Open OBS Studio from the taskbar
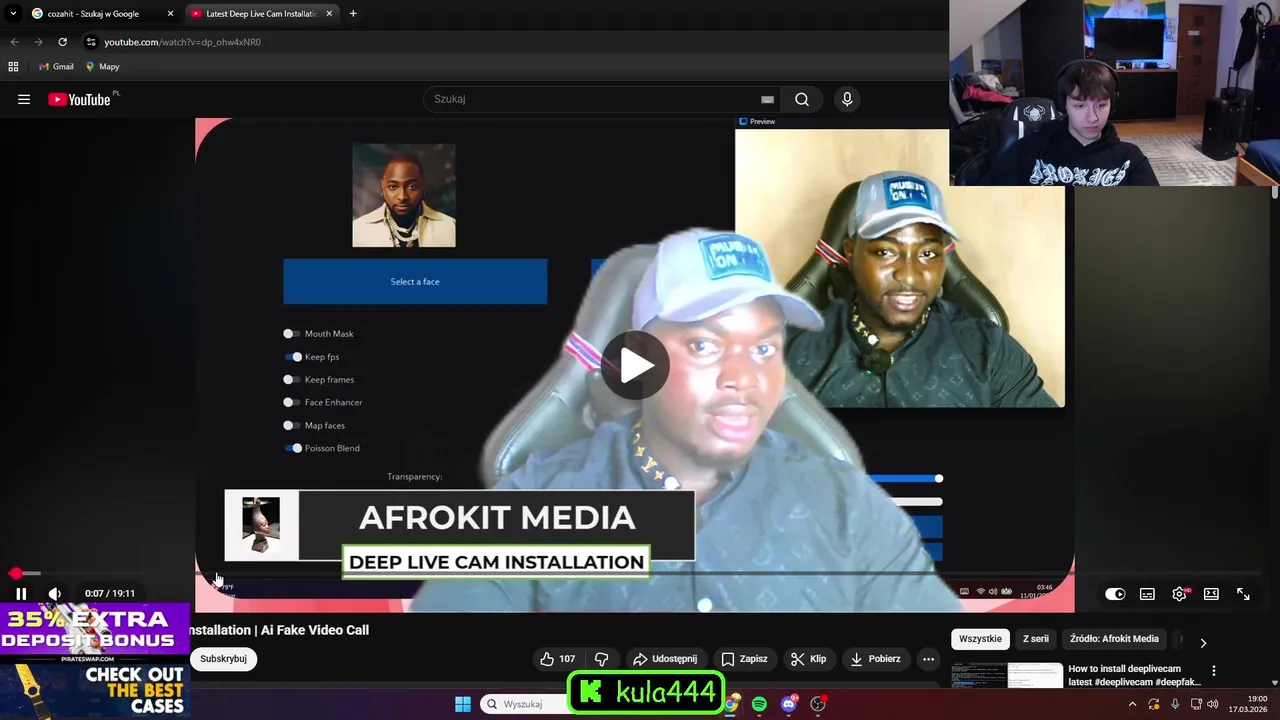 (x=818, y=704)
